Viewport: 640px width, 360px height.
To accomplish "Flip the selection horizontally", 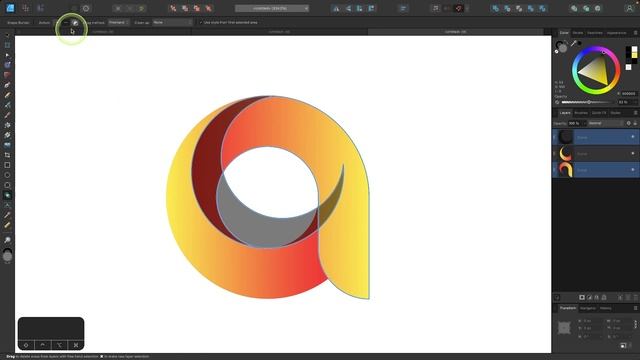I will click(336, 8).
